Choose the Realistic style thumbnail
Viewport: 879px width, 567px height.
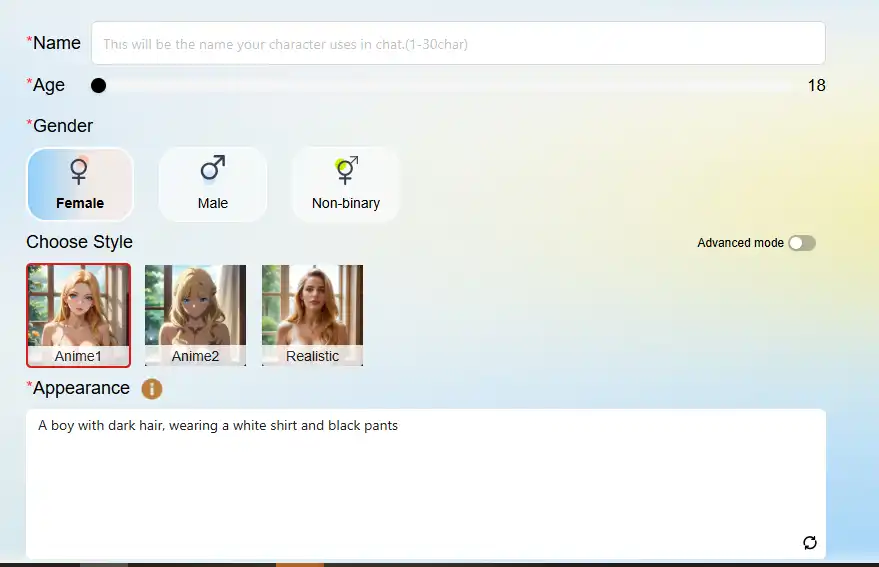pyautogui.click(x=312, y=315)
